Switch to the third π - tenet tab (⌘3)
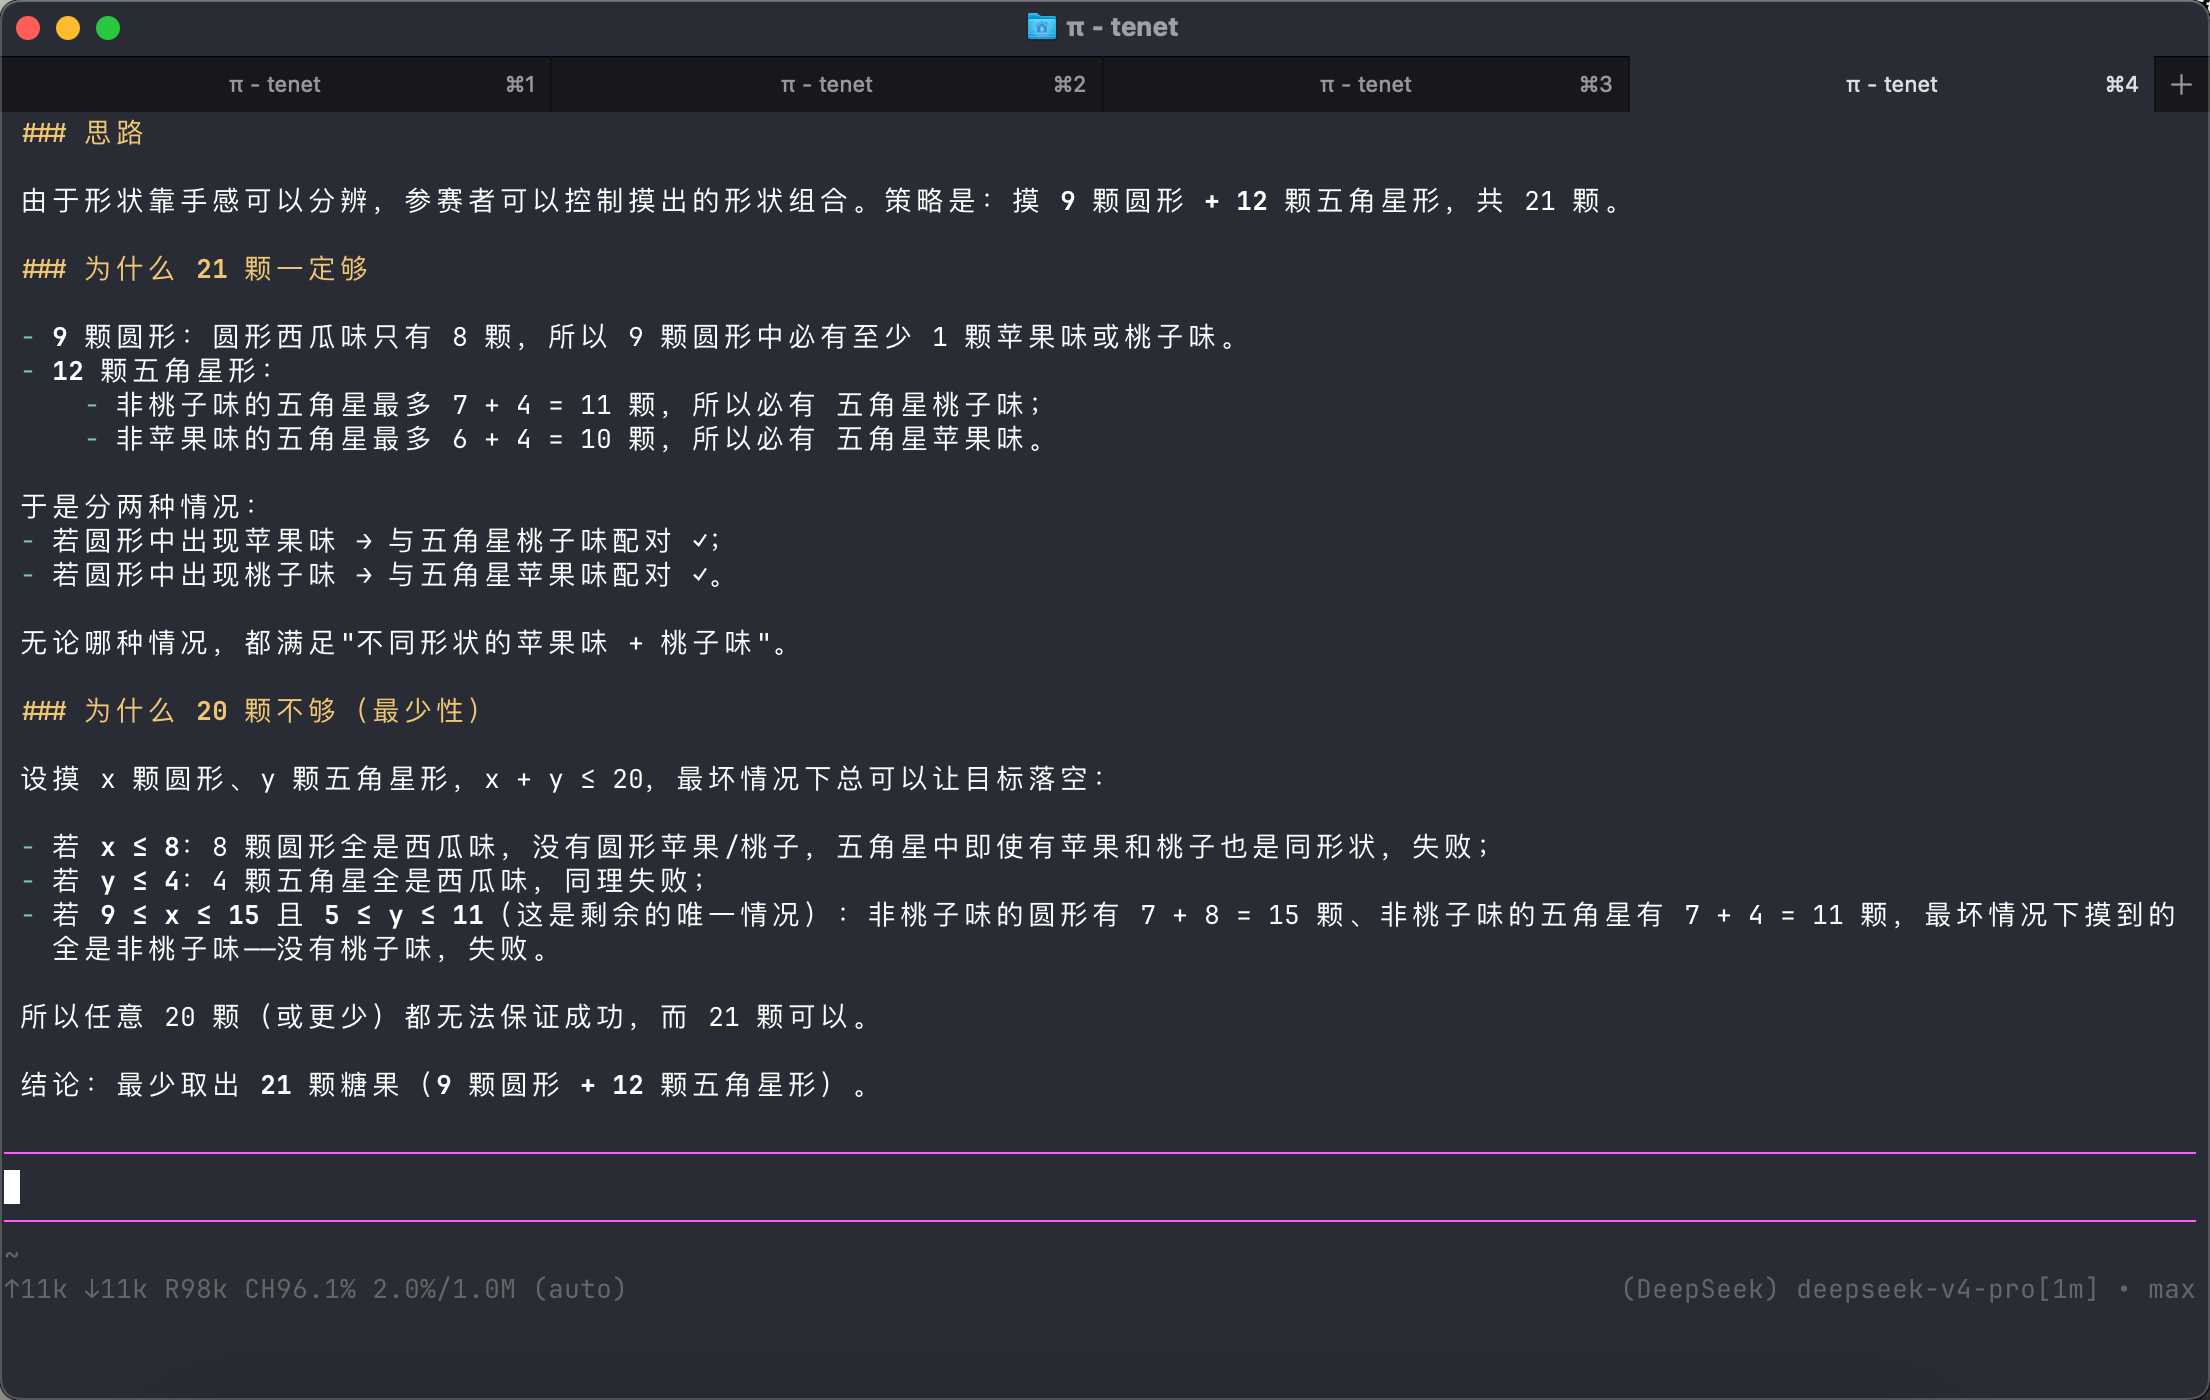 (x=1366, y=84)
